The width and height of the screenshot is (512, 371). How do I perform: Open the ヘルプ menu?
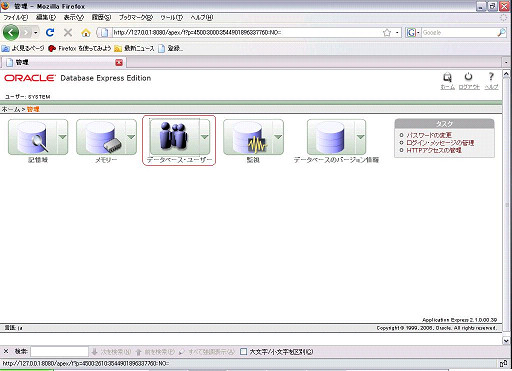click(202, 17)
